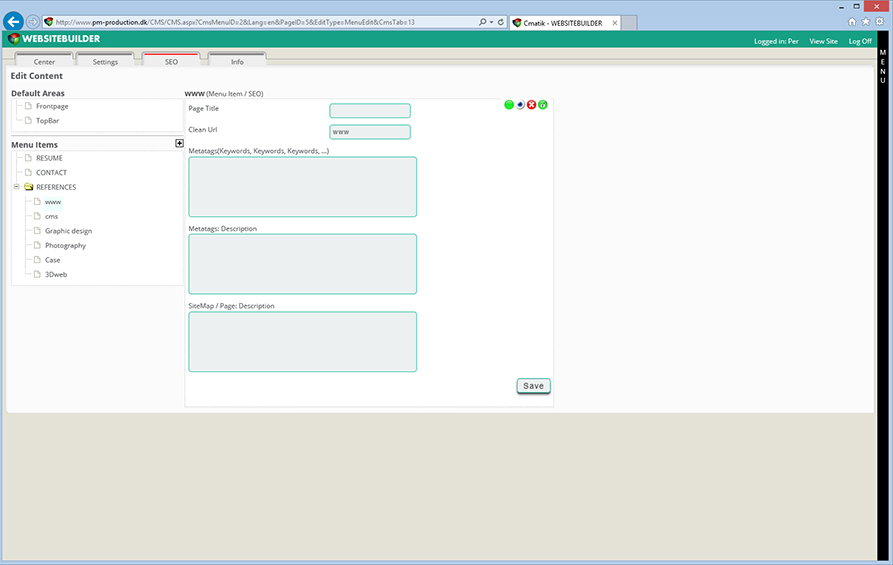Add a new menu item with plus icon

(x=179, y=143)
